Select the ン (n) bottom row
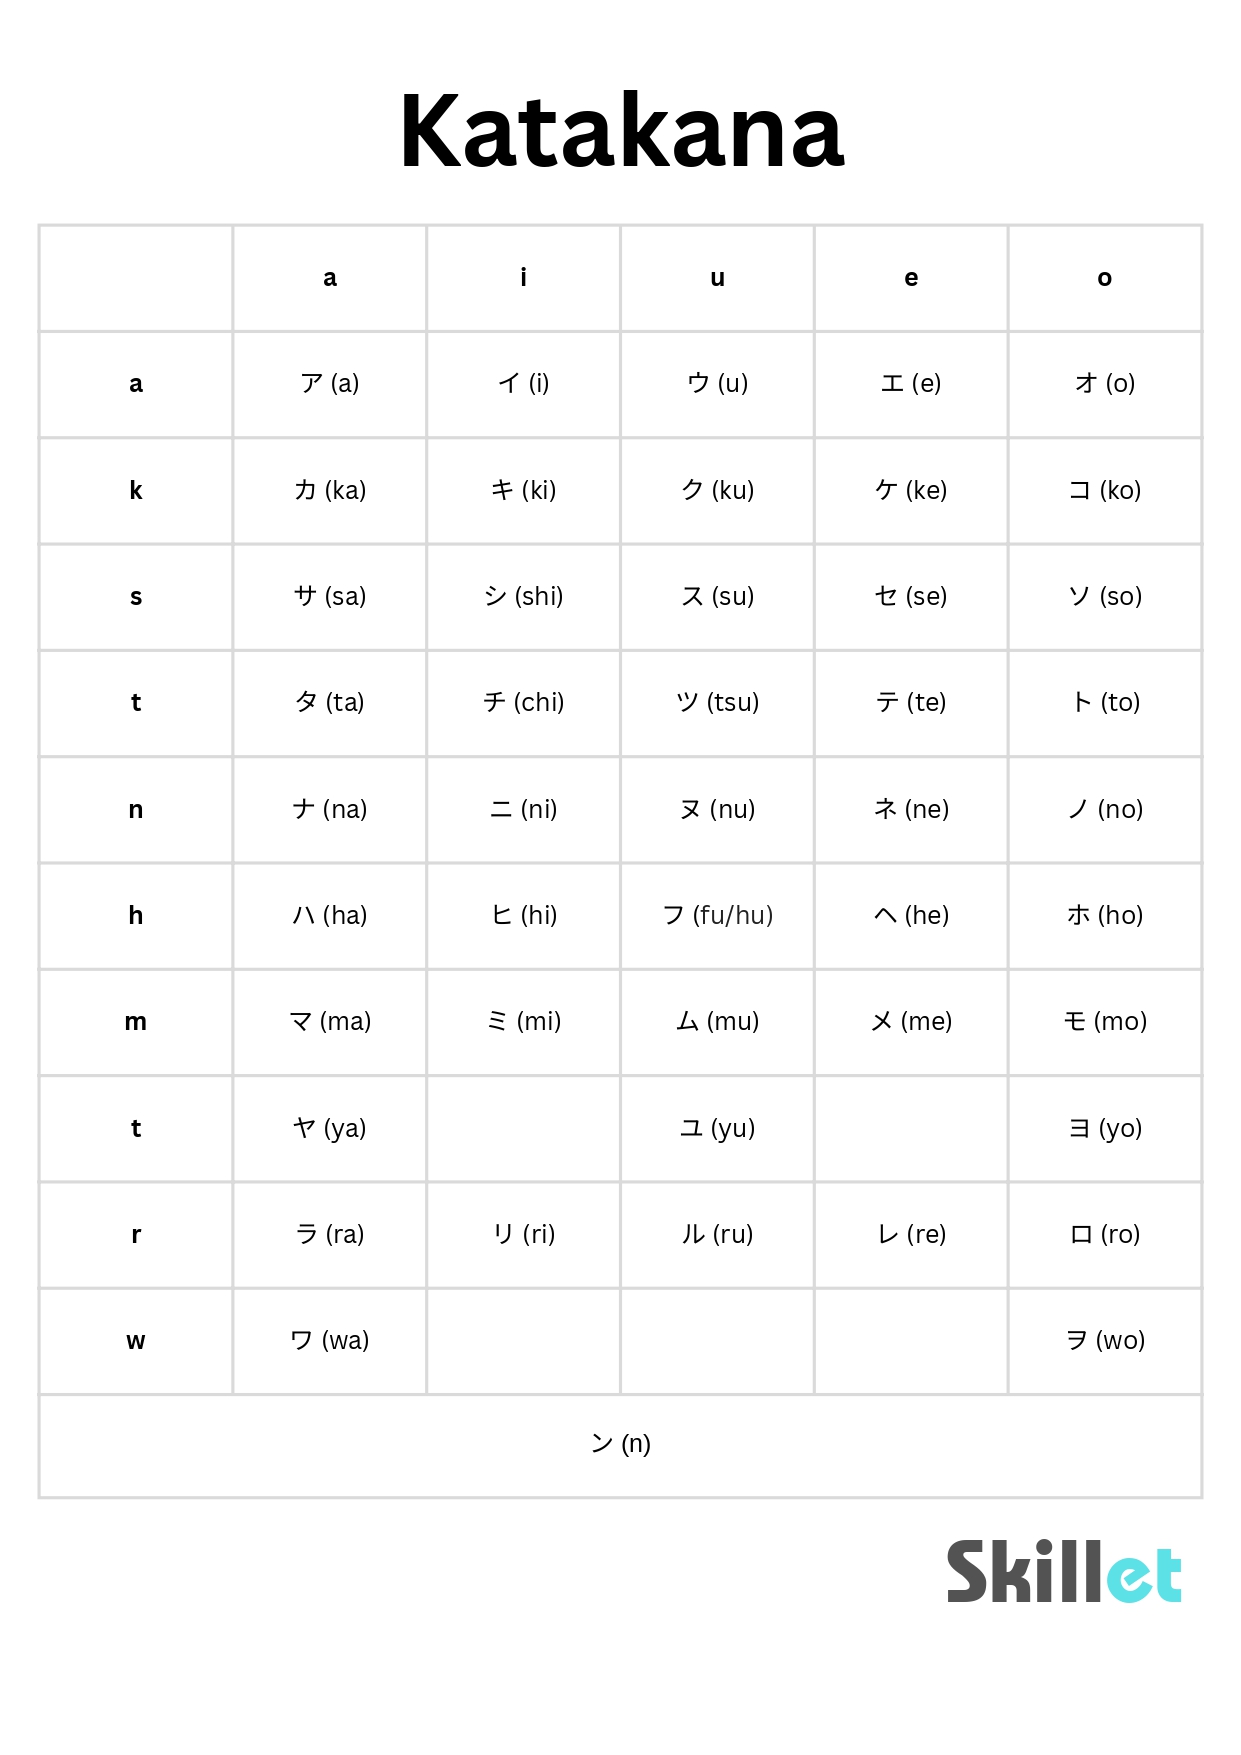Image resolution: width=1241 pixels, height=1755 pixels. (620, 1444)
